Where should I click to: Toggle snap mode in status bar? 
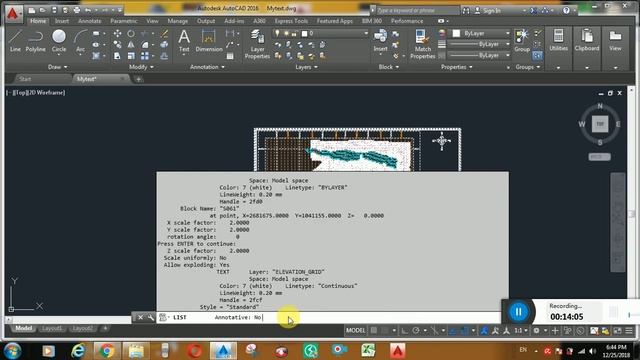[x=385, y=330]
